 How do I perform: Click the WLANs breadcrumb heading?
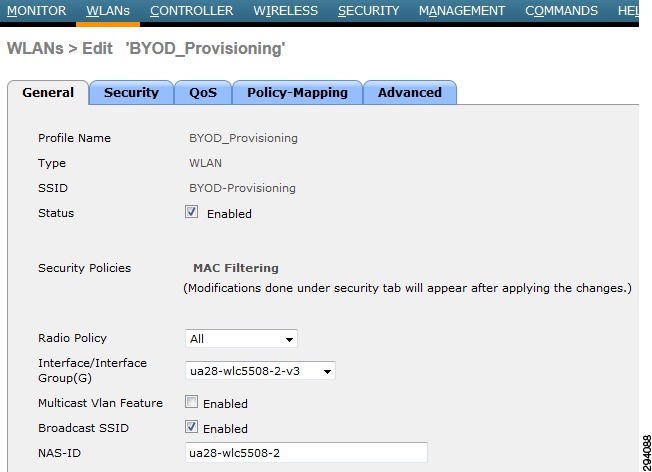coord(35,48)
